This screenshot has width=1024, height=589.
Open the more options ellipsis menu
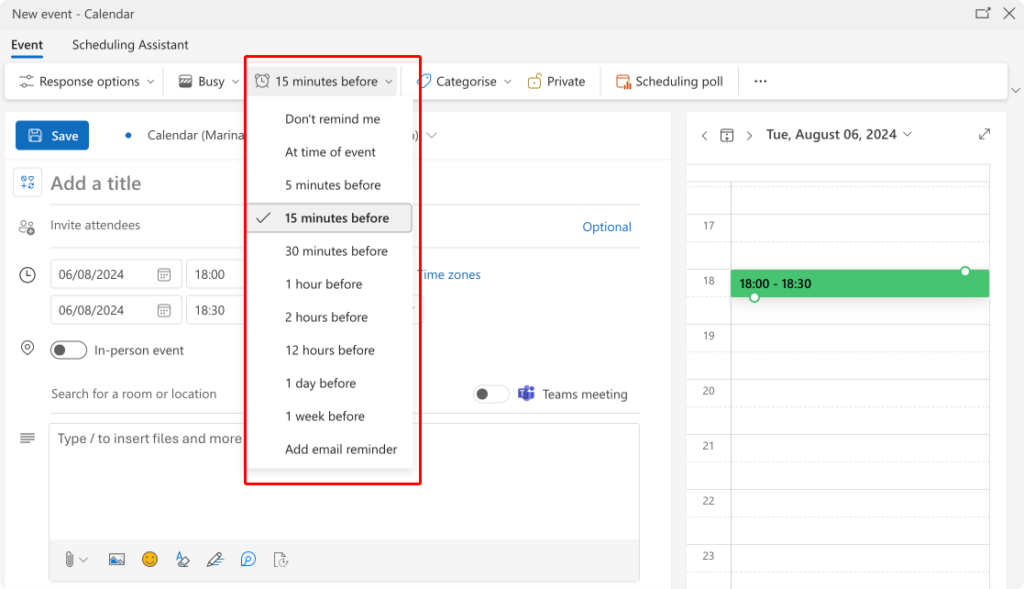point(760,82)
